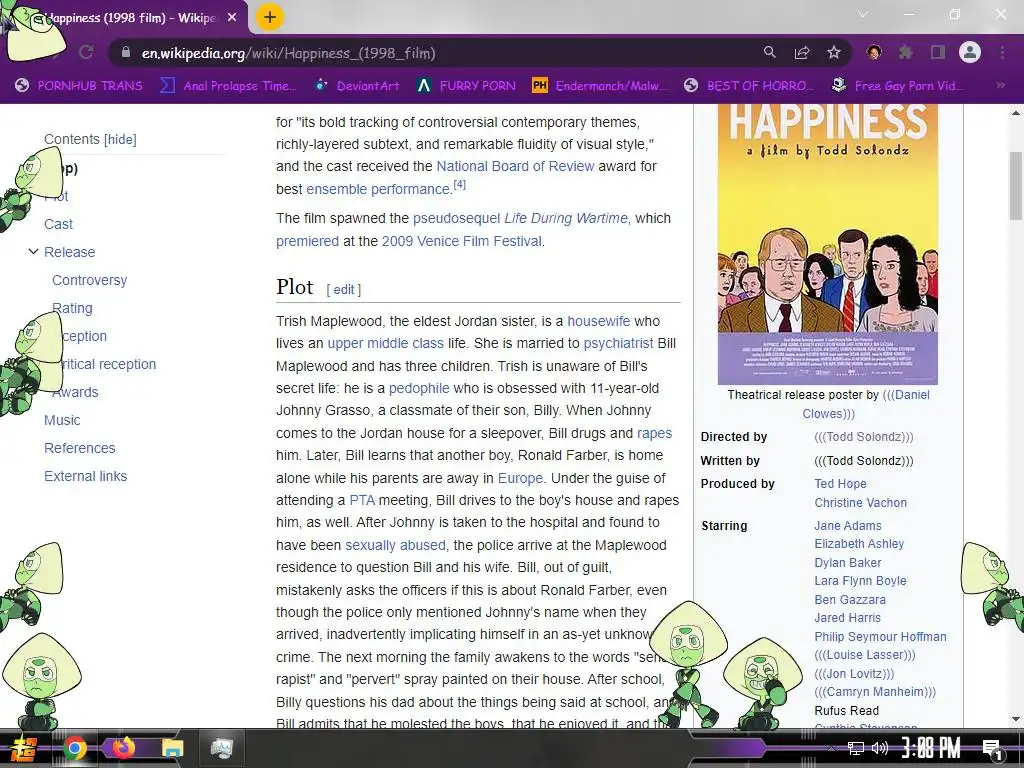The height and width of the screenshot is (768, 1024).
Task: Open the network icon in system tray
Action: [855, 748]
